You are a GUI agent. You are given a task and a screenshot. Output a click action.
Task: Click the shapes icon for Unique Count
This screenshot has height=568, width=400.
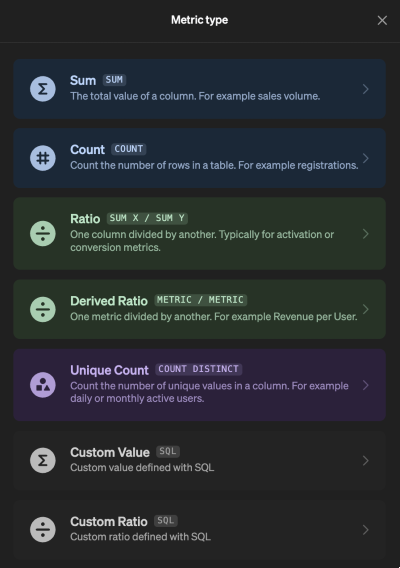43,385
